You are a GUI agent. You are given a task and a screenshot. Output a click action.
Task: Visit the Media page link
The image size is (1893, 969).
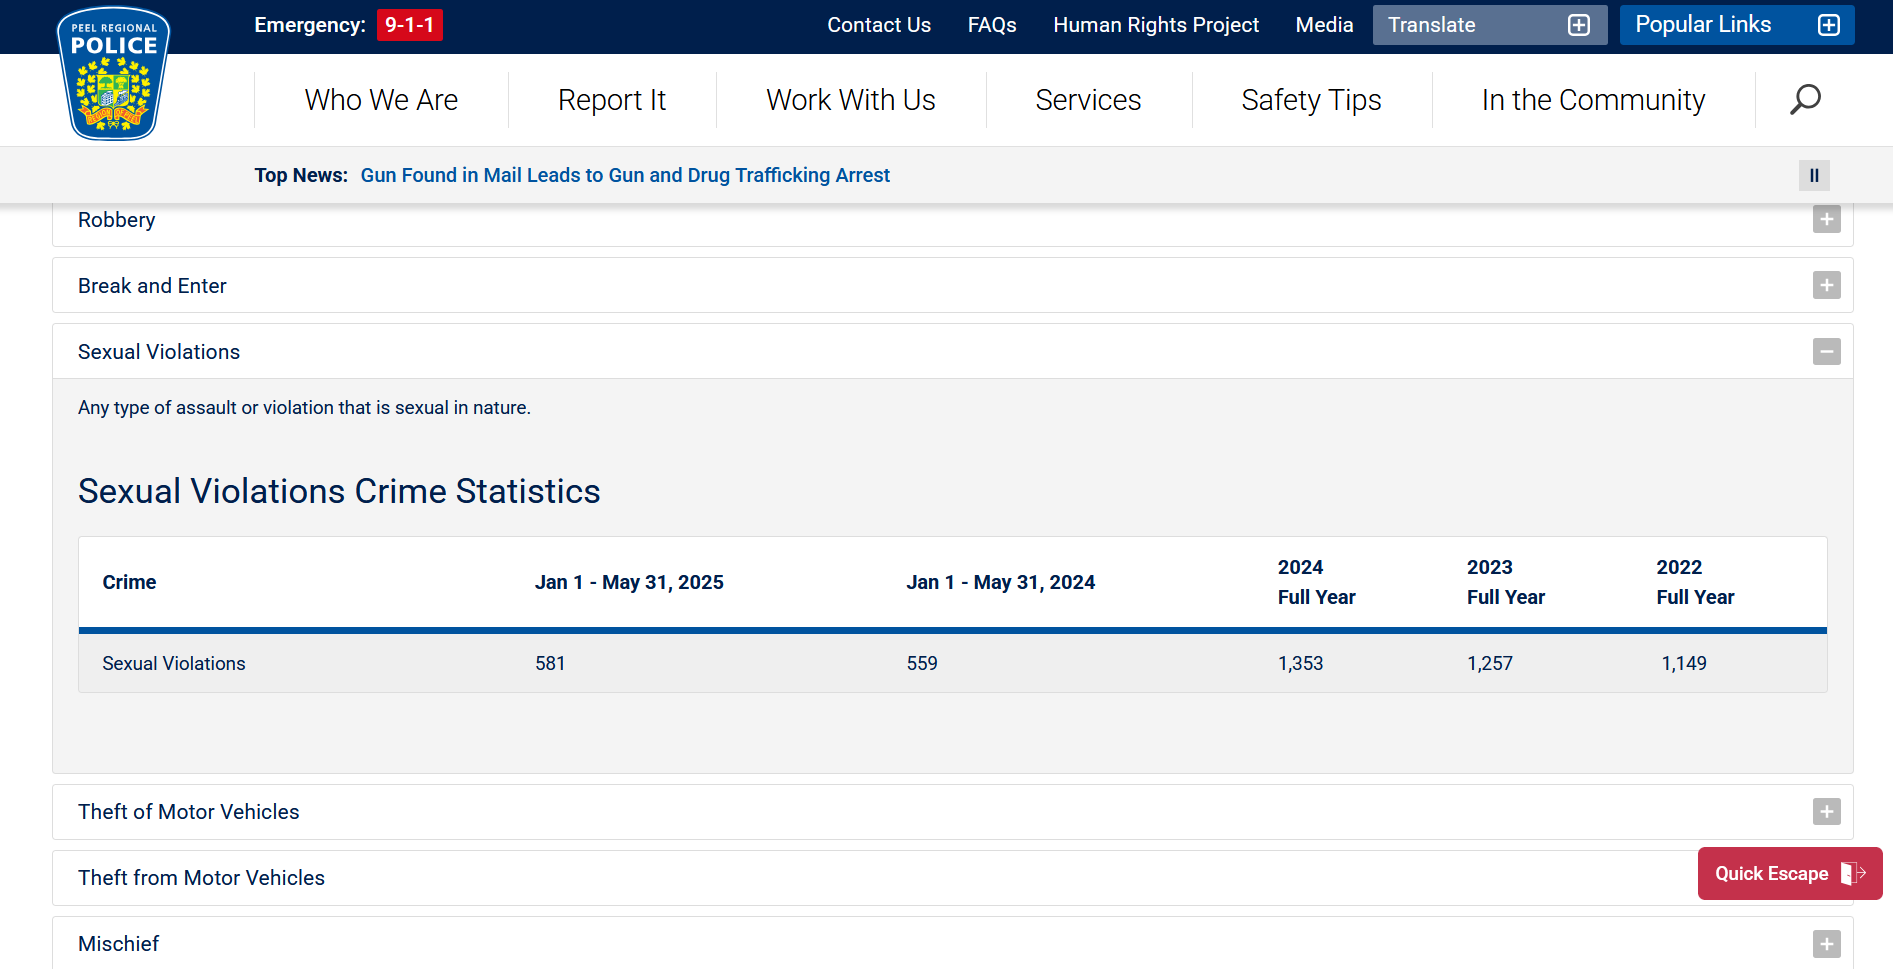[x=1324, y=25]
